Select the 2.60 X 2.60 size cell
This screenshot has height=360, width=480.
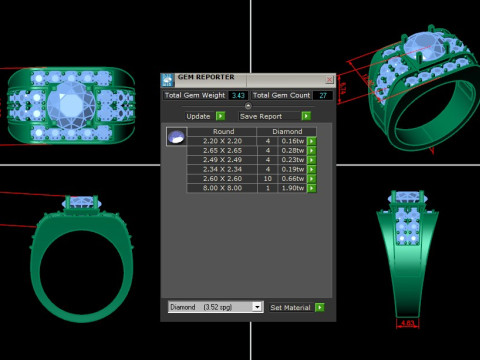click(x=222, y=179)
